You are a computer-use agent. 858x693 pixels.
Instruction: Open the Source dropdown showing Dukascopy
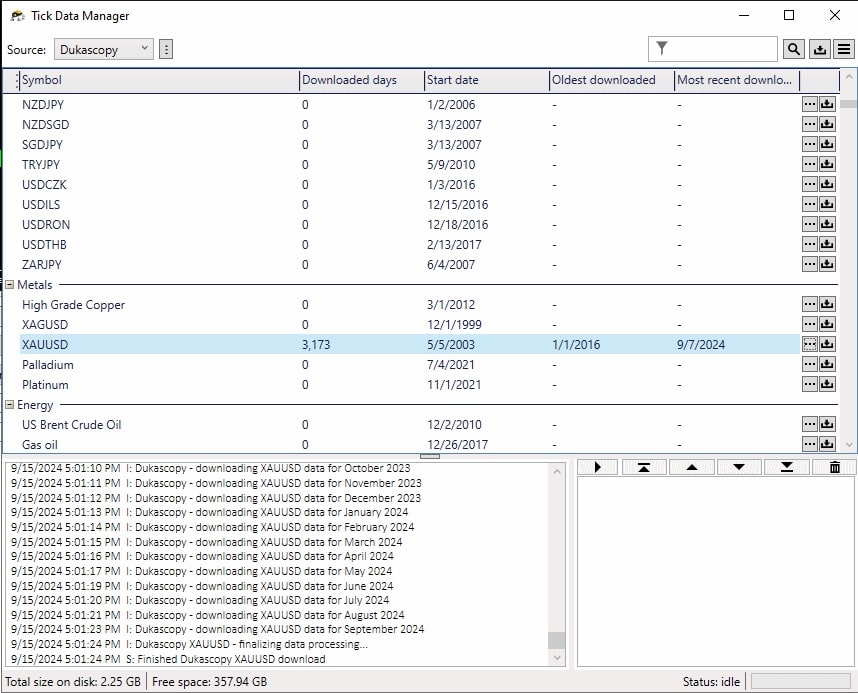coord(103,49)
